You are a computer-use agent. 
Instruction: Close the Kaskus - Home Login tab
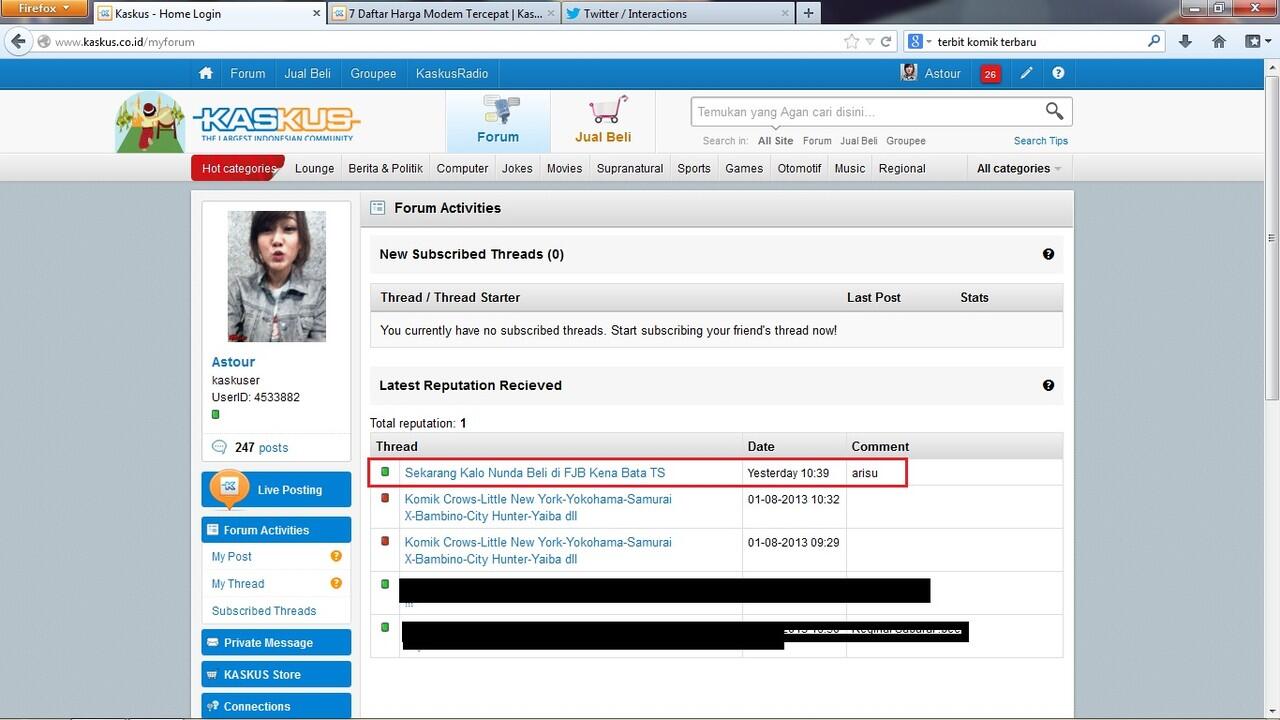(x=317, y=14)
